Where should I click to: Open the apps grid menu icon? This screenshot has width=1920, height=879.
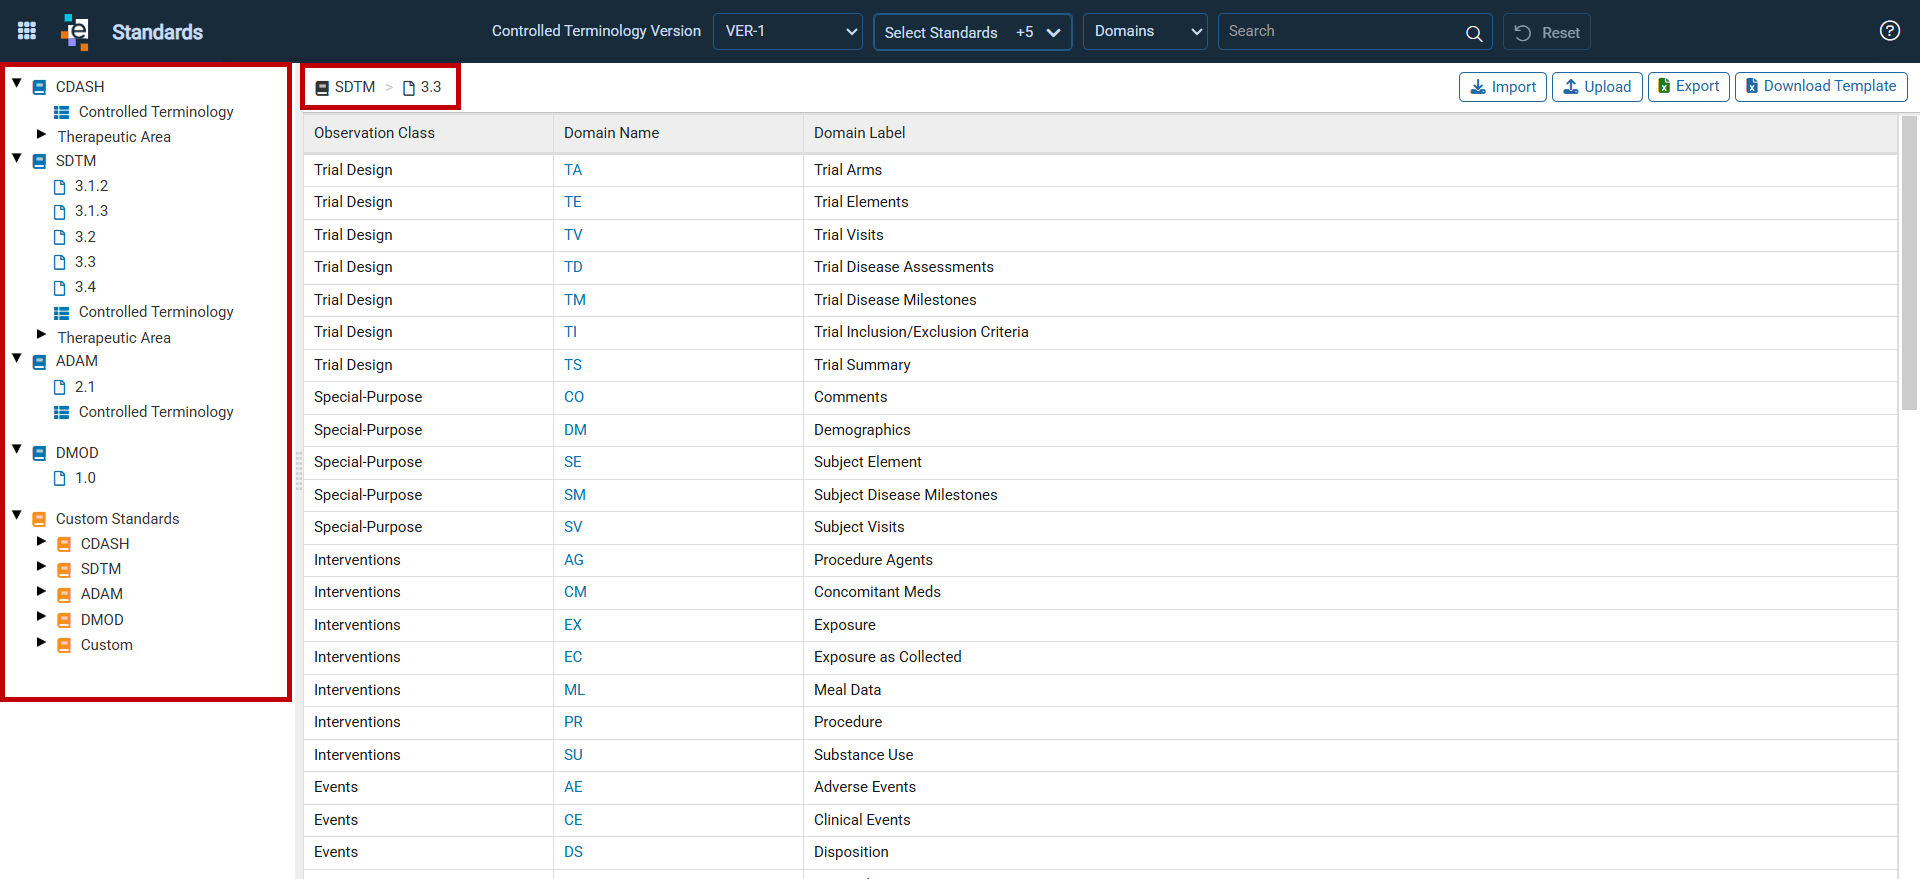(x=27, y=31)
